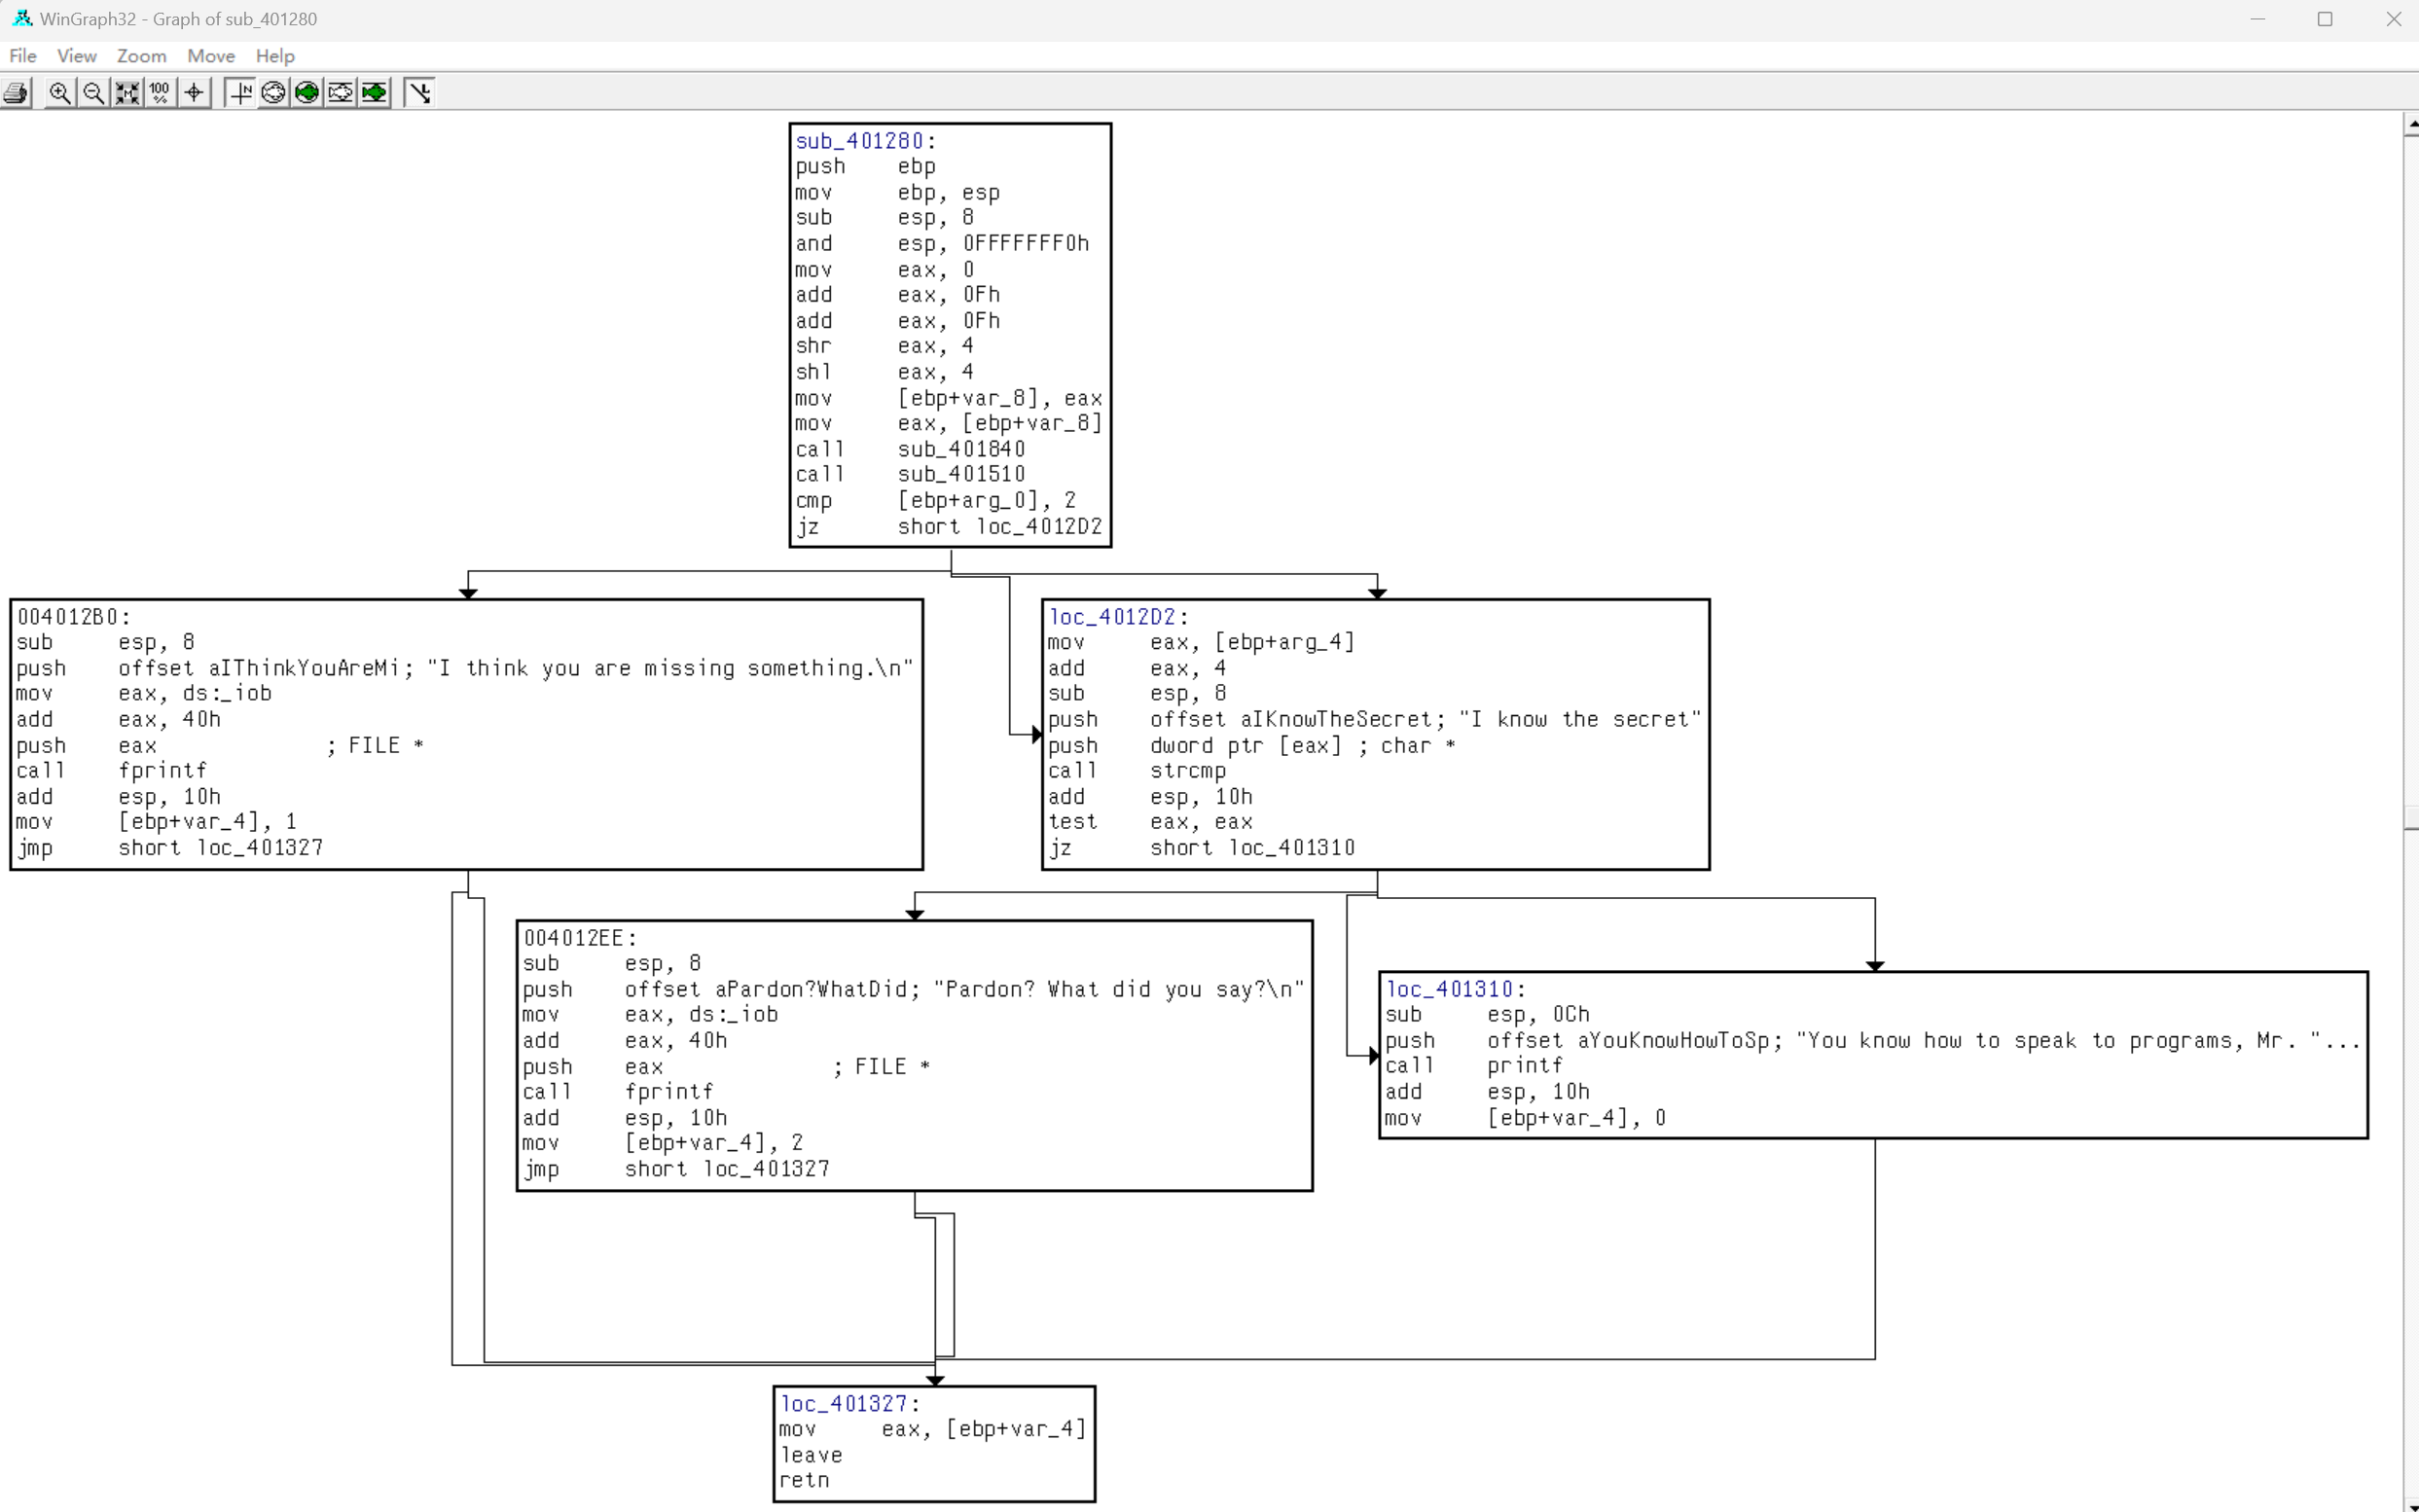Click the 'test eax, eax' instruction
Viewport: 2419px width, 1512px height.
(x=1150, y=822)
